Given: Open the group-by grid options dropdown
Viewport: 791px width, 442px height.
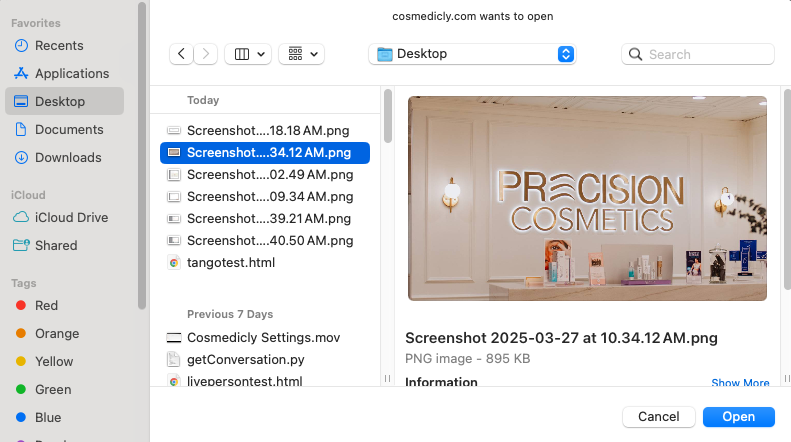Looking at the screenshot, I should point(302,54).
